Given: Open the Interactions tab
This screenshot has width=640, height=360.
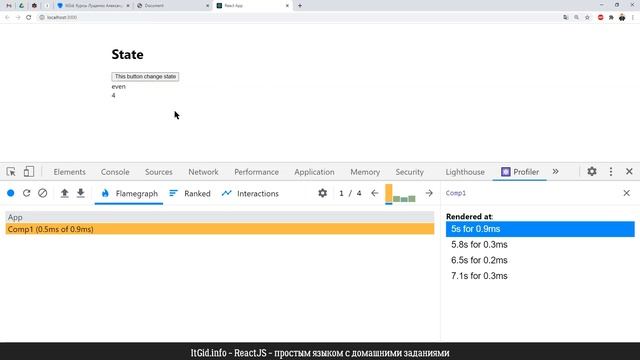Looking at the screenshot, I should (x=250, y=193).
